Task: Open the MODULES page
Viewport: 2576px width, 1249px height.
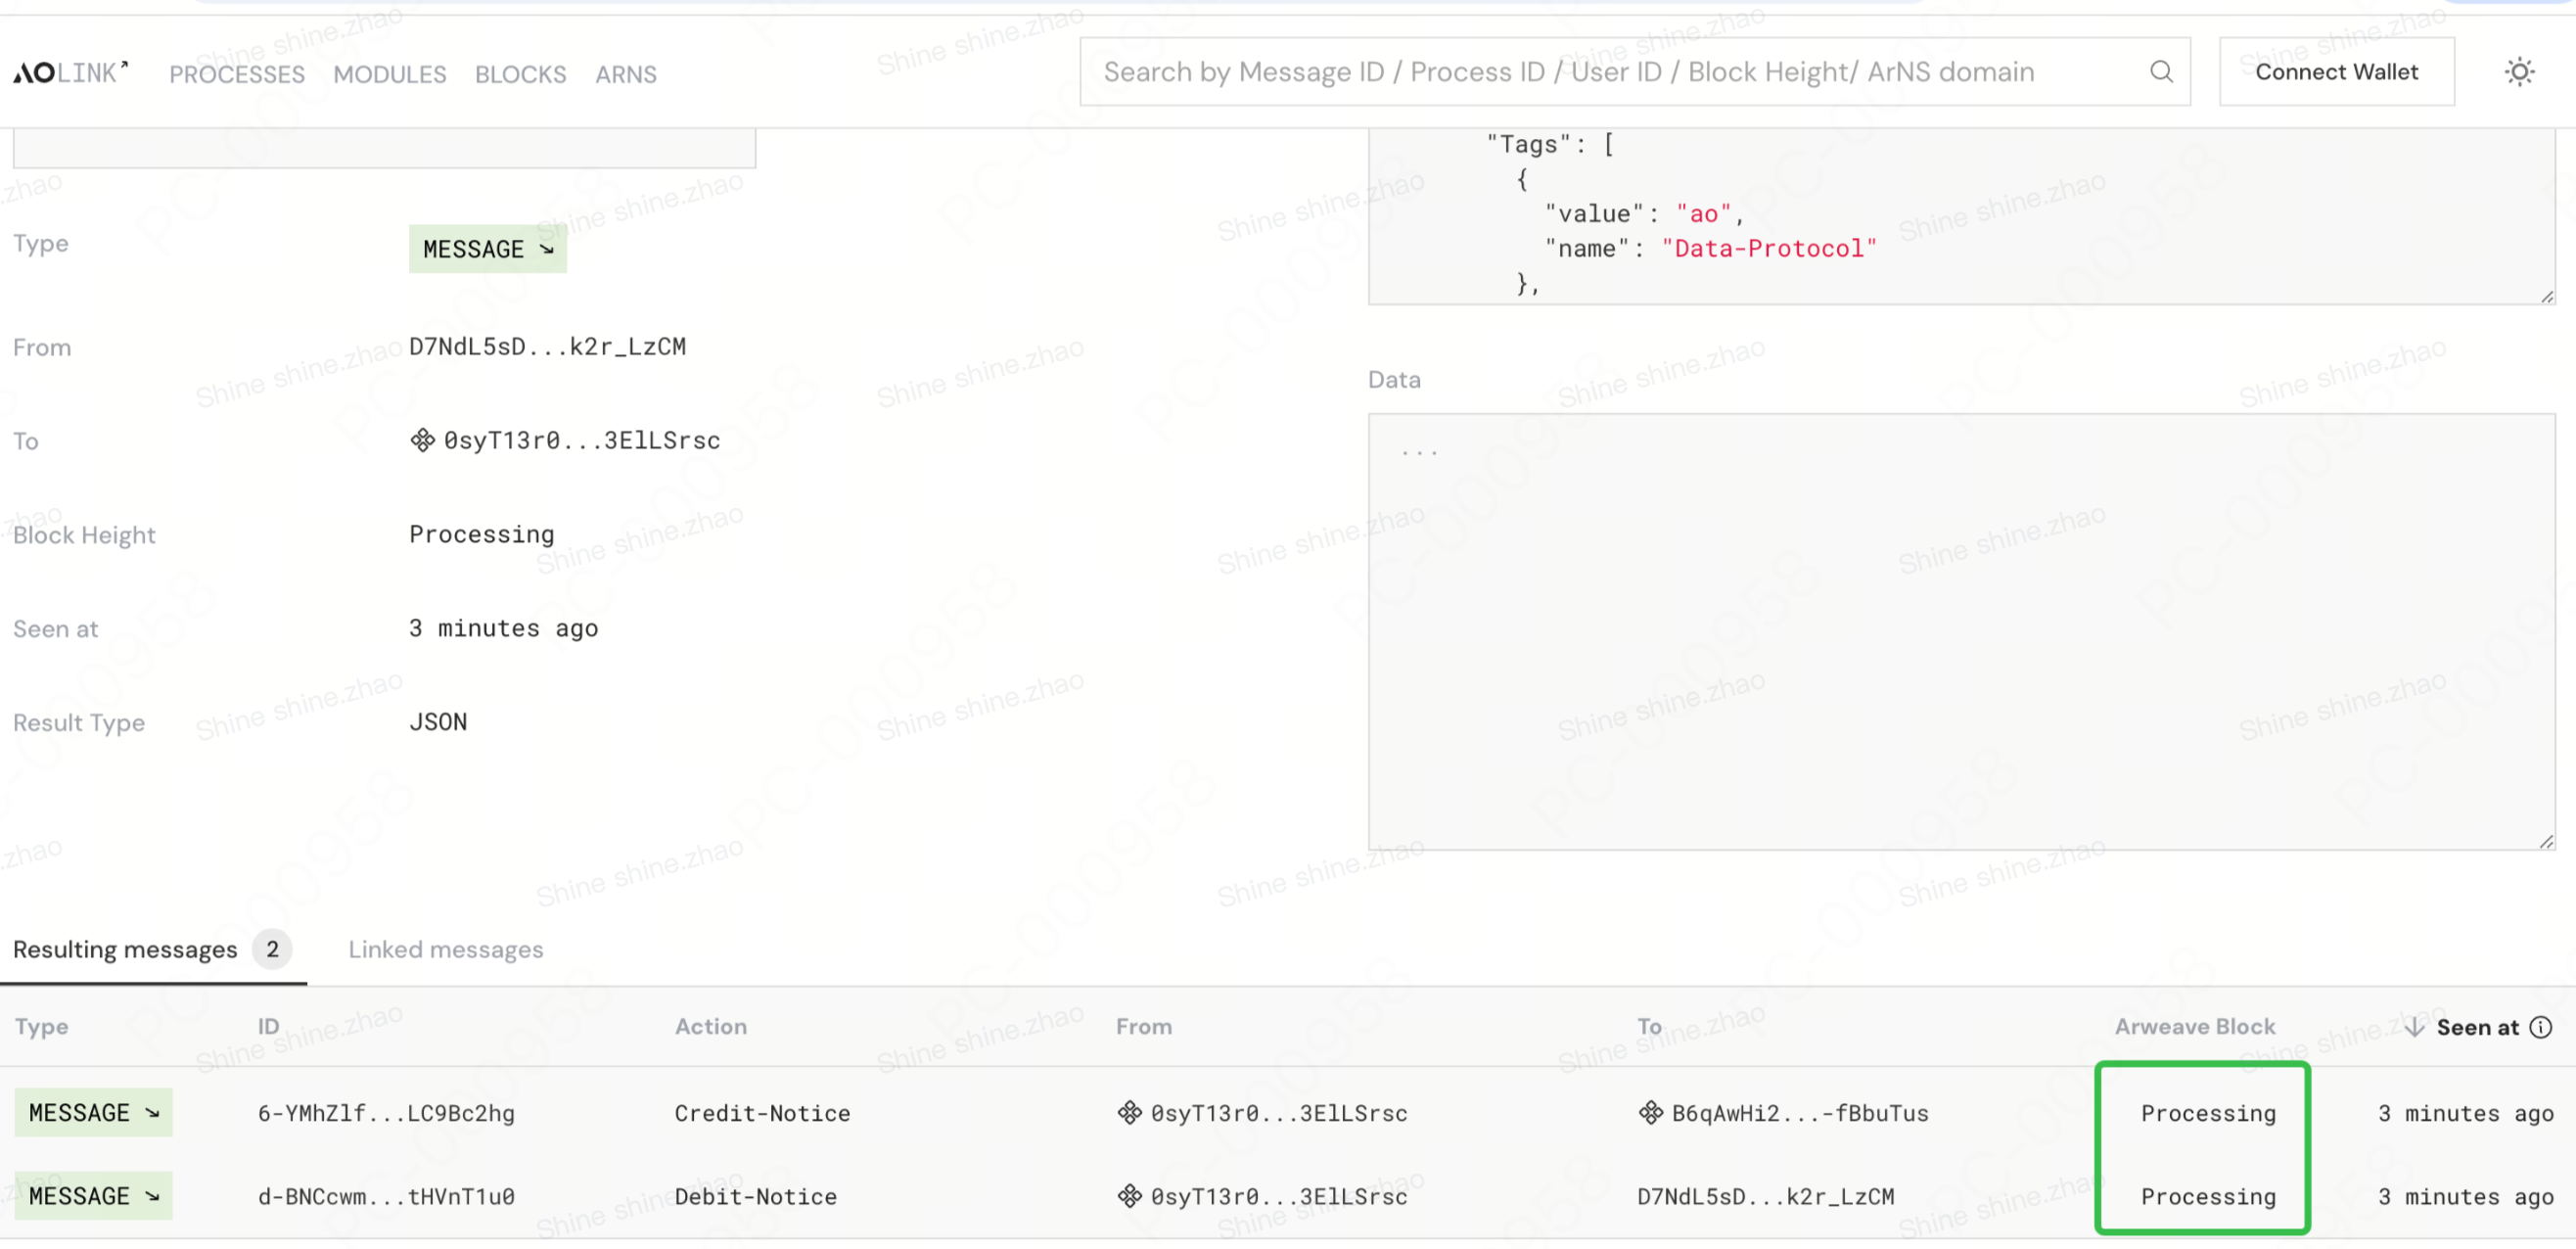Action: point(390,75)
